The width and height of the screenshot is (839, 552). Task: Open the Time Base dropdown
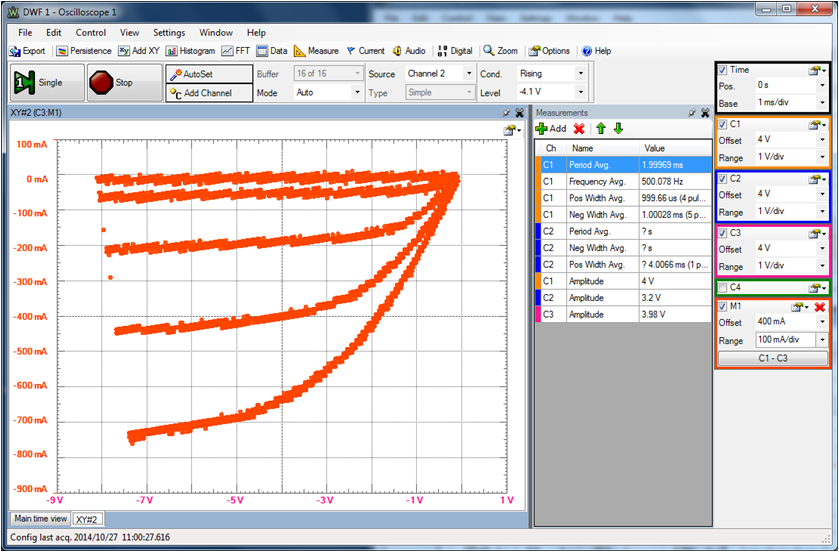coord(822,104)
